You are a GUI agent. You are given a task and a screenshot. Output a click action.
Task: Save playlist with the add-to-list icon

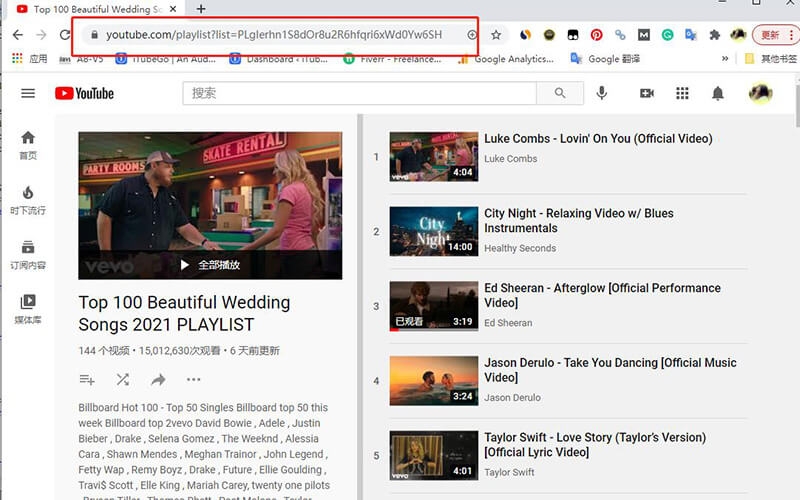87,380
